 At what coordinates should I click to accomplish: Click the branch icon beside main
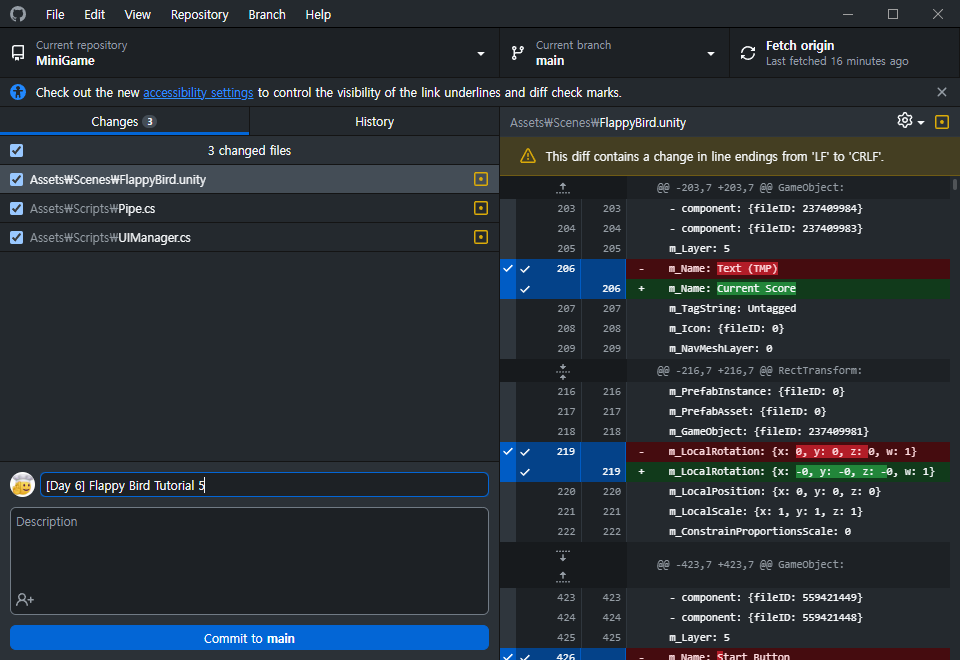pos(518,53)
